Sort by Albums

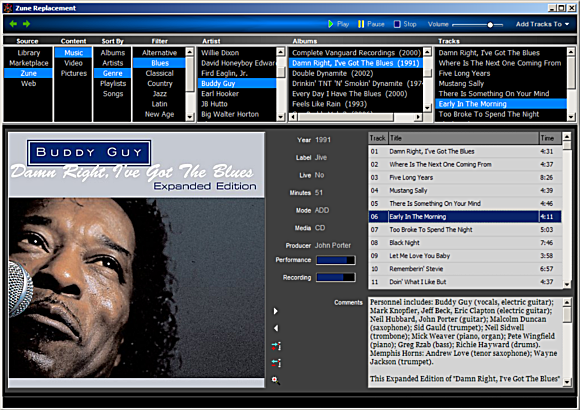(112, 53)
